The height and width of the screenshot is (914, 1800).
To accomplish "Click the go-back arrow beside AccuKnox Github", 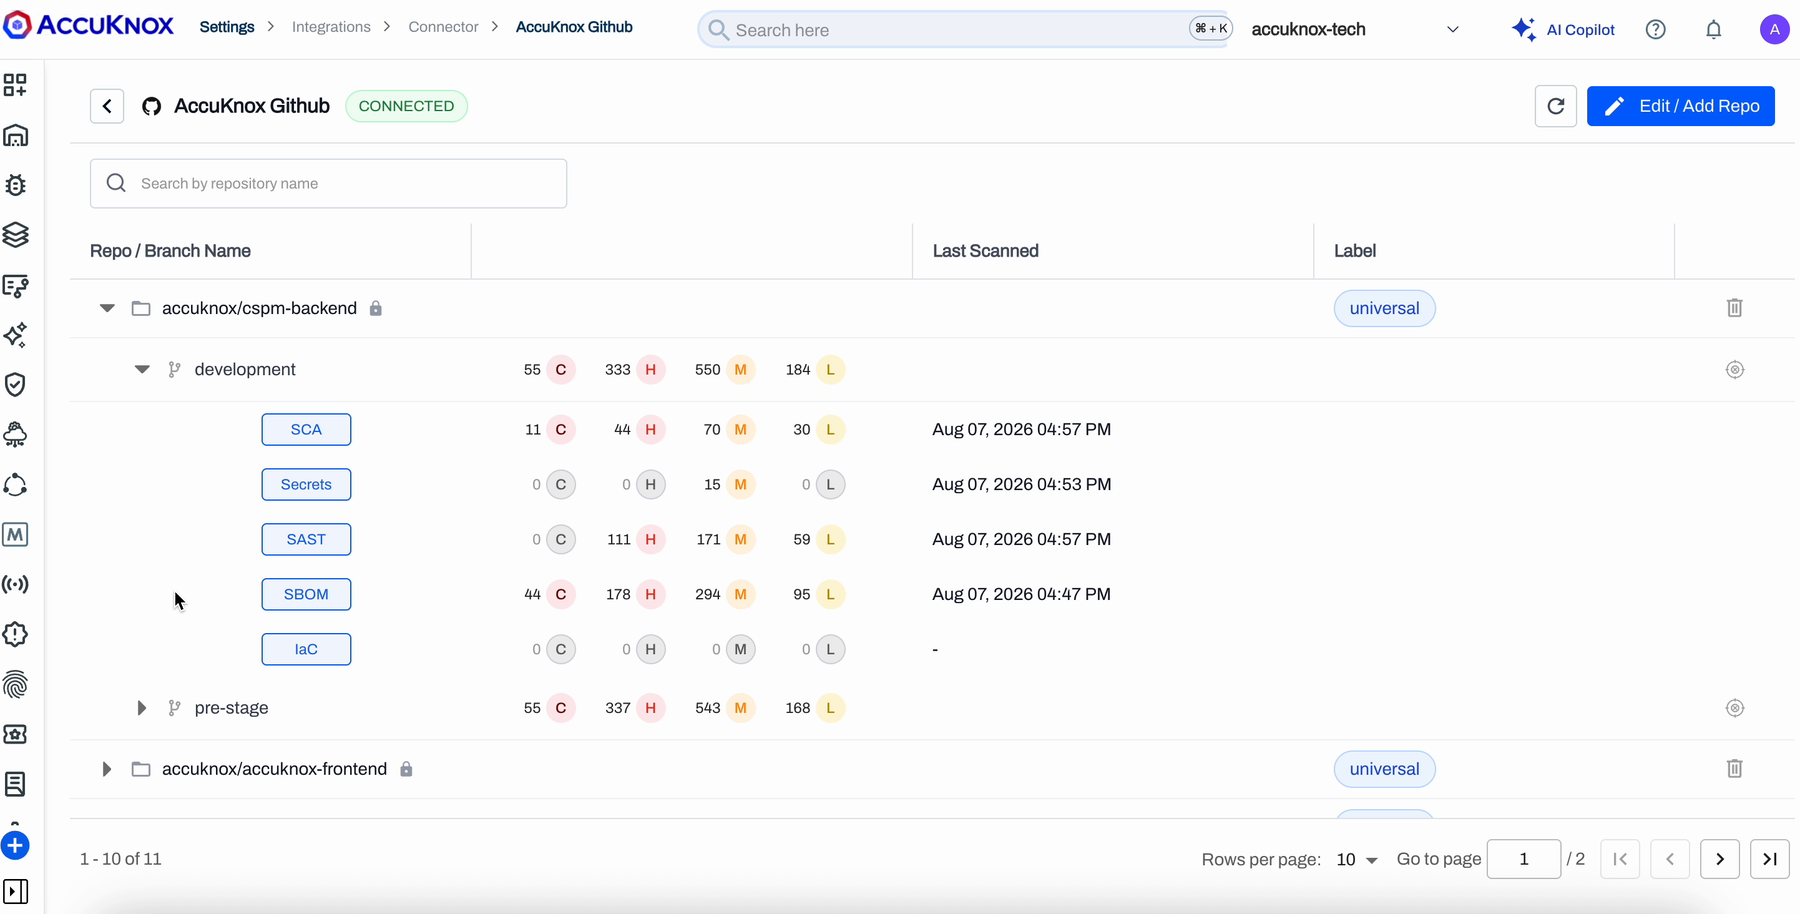I will (107, 106).
